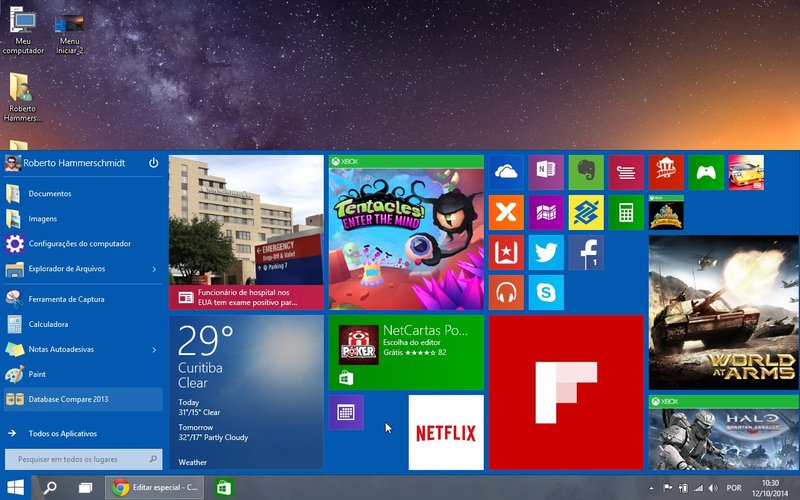This screenshot has width=800, height=500.
Task: Click the battery power tray icon
Action: click(683, 488)
